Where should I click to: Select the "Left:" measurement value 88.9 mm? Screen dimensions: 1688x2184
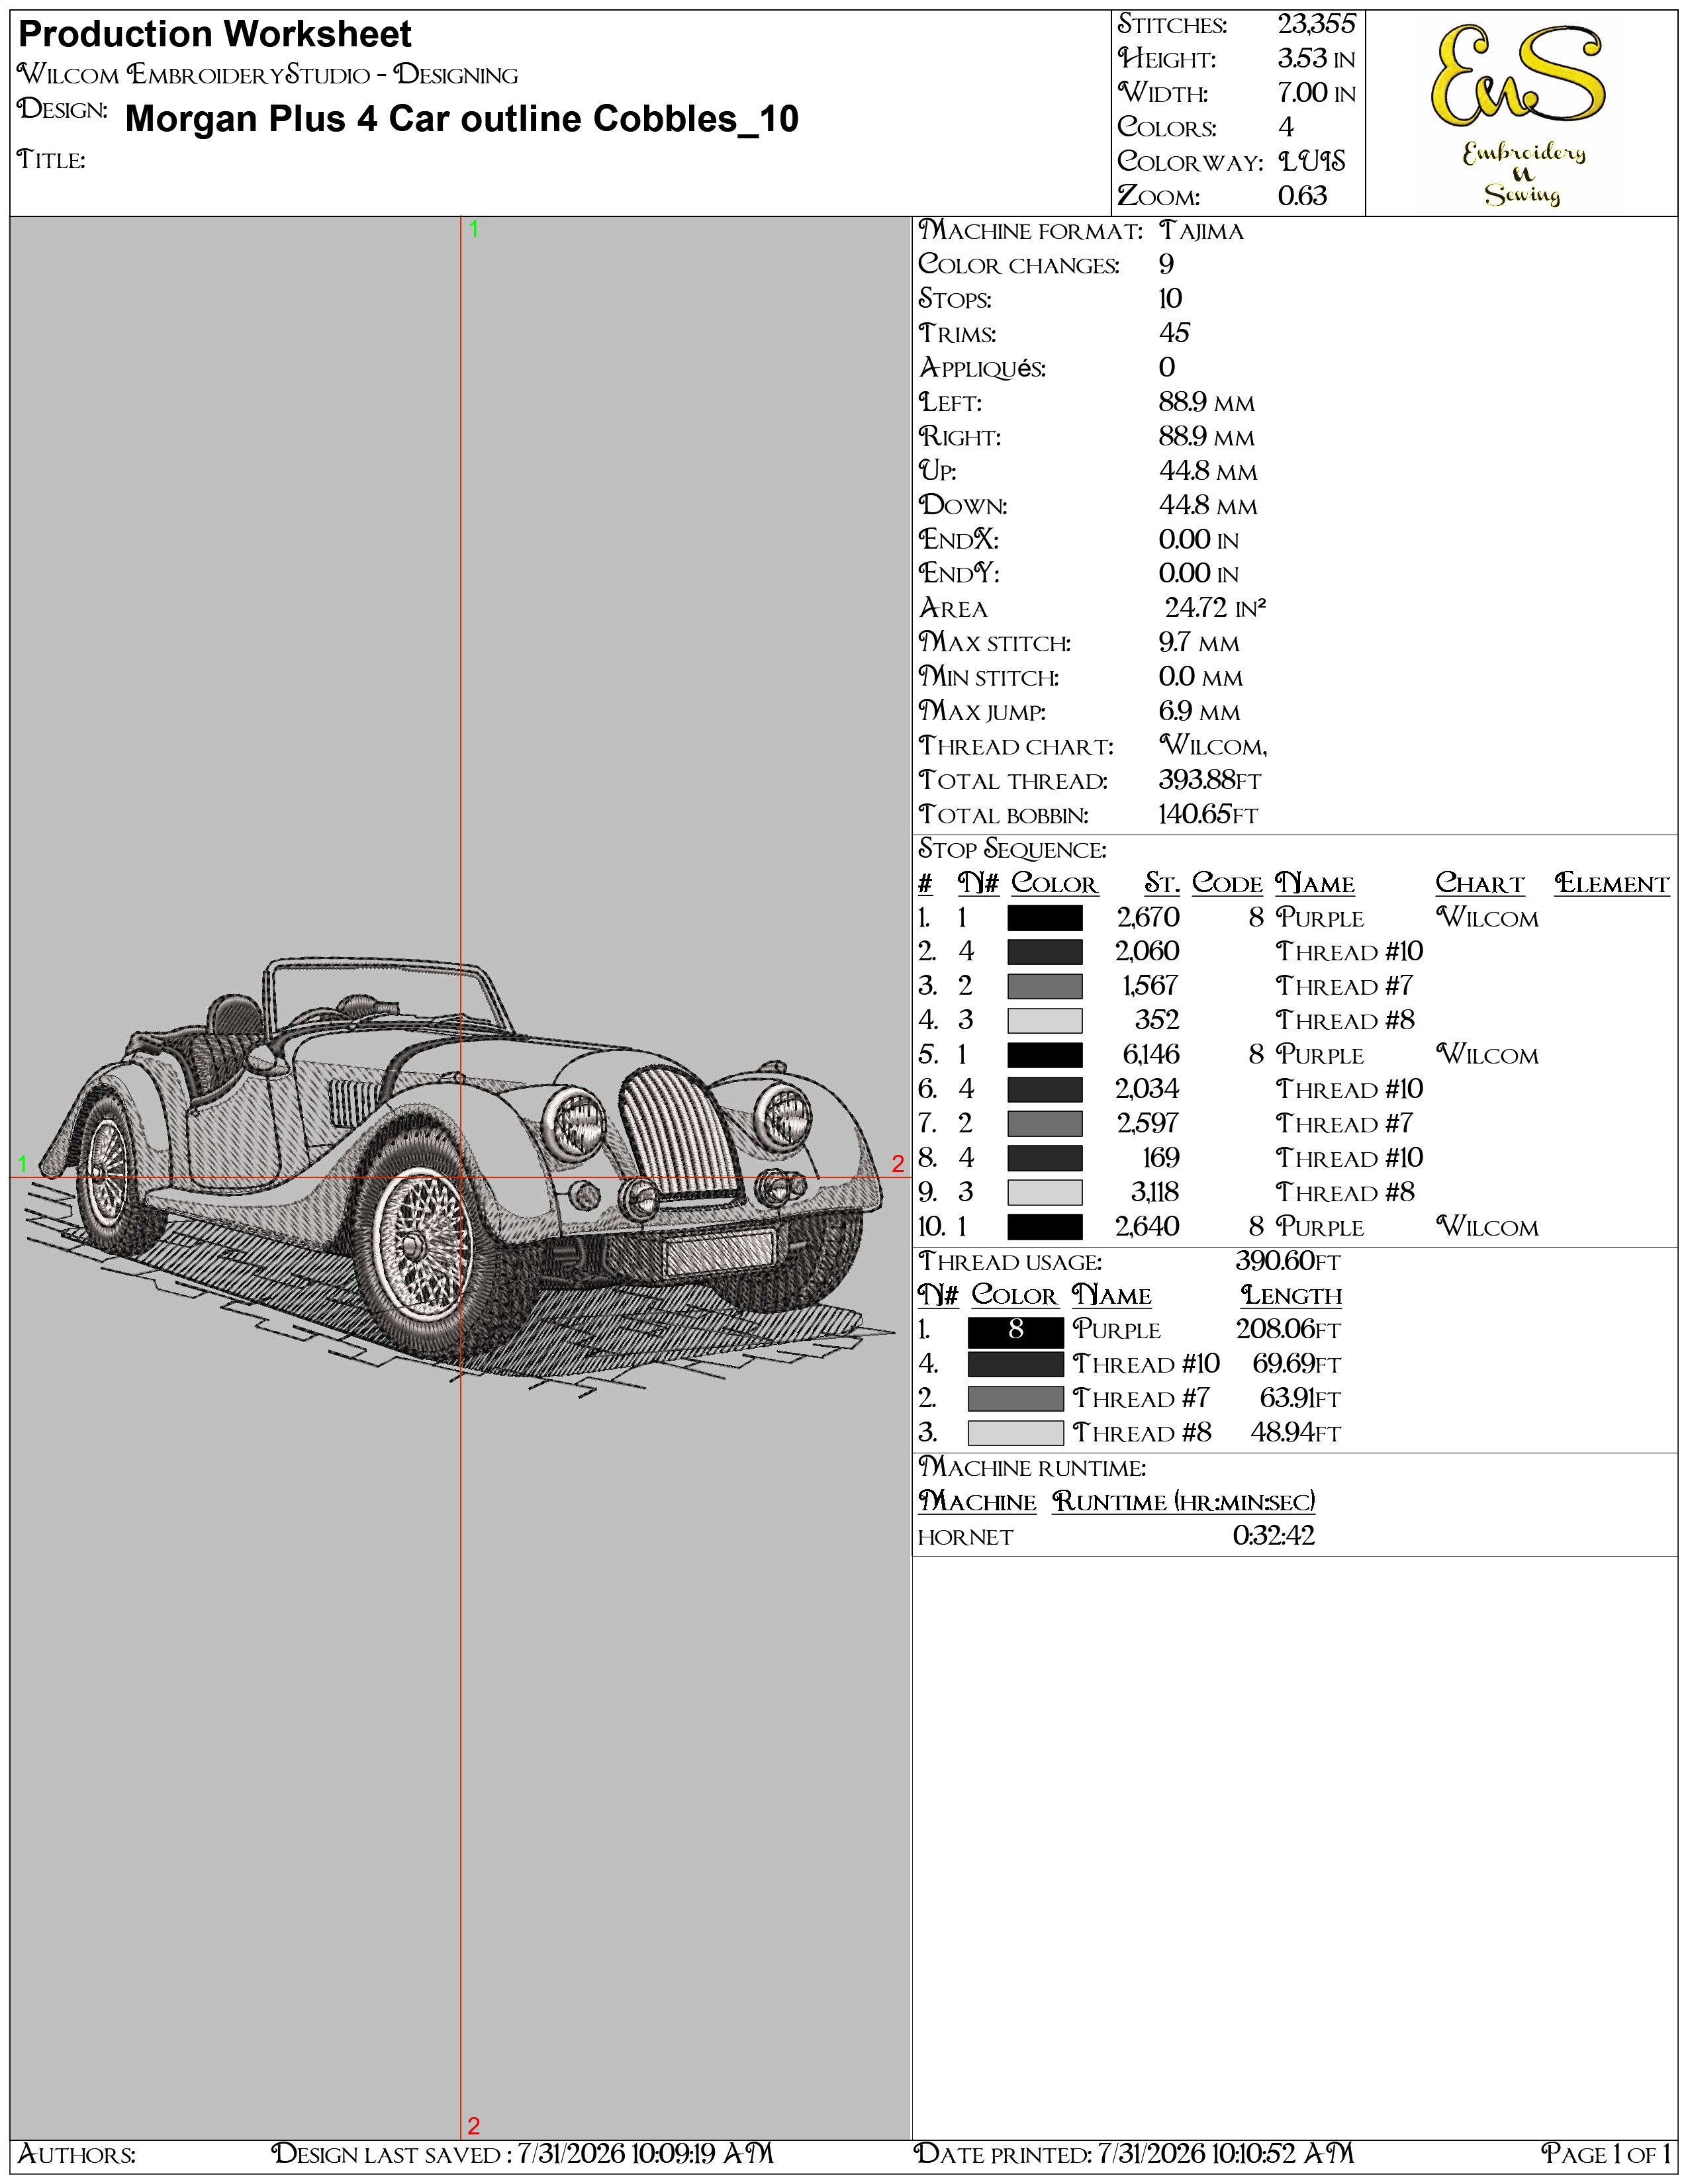pyautogui.click(x=1206, y=402)
